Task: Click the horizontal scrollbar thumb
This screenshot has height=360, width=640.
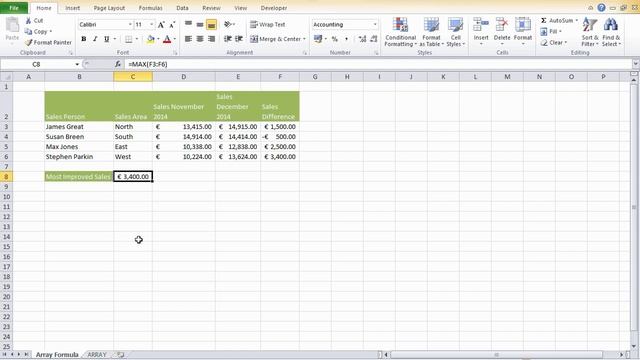Action: [496, 355]
